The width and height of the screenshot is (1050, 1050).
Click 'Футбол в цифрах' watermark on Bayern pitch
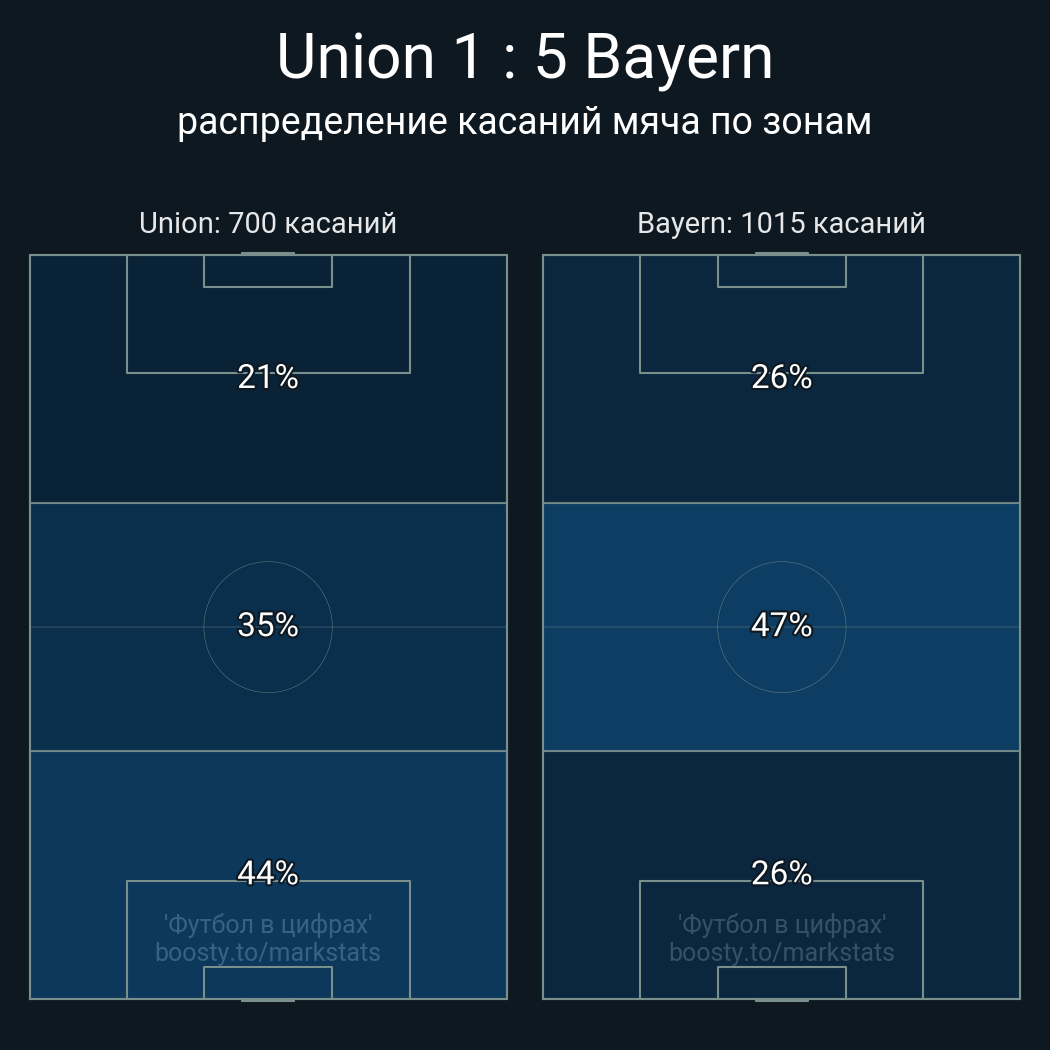pos(781,925)
